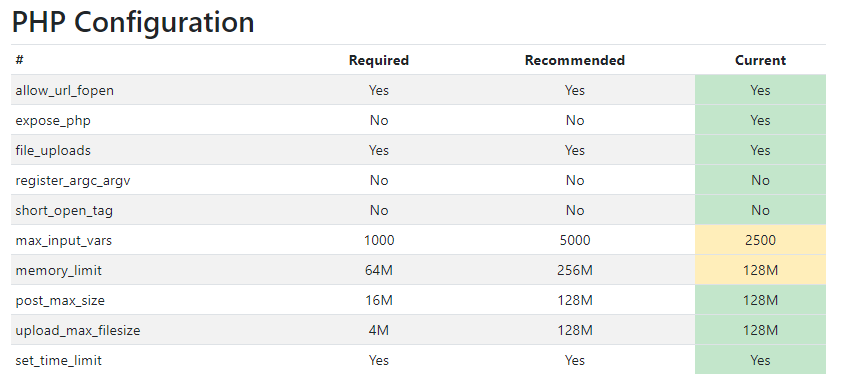Click the PHP Configuration heading
This screenshot has height=388, width=847.
[x=133, y=23]
